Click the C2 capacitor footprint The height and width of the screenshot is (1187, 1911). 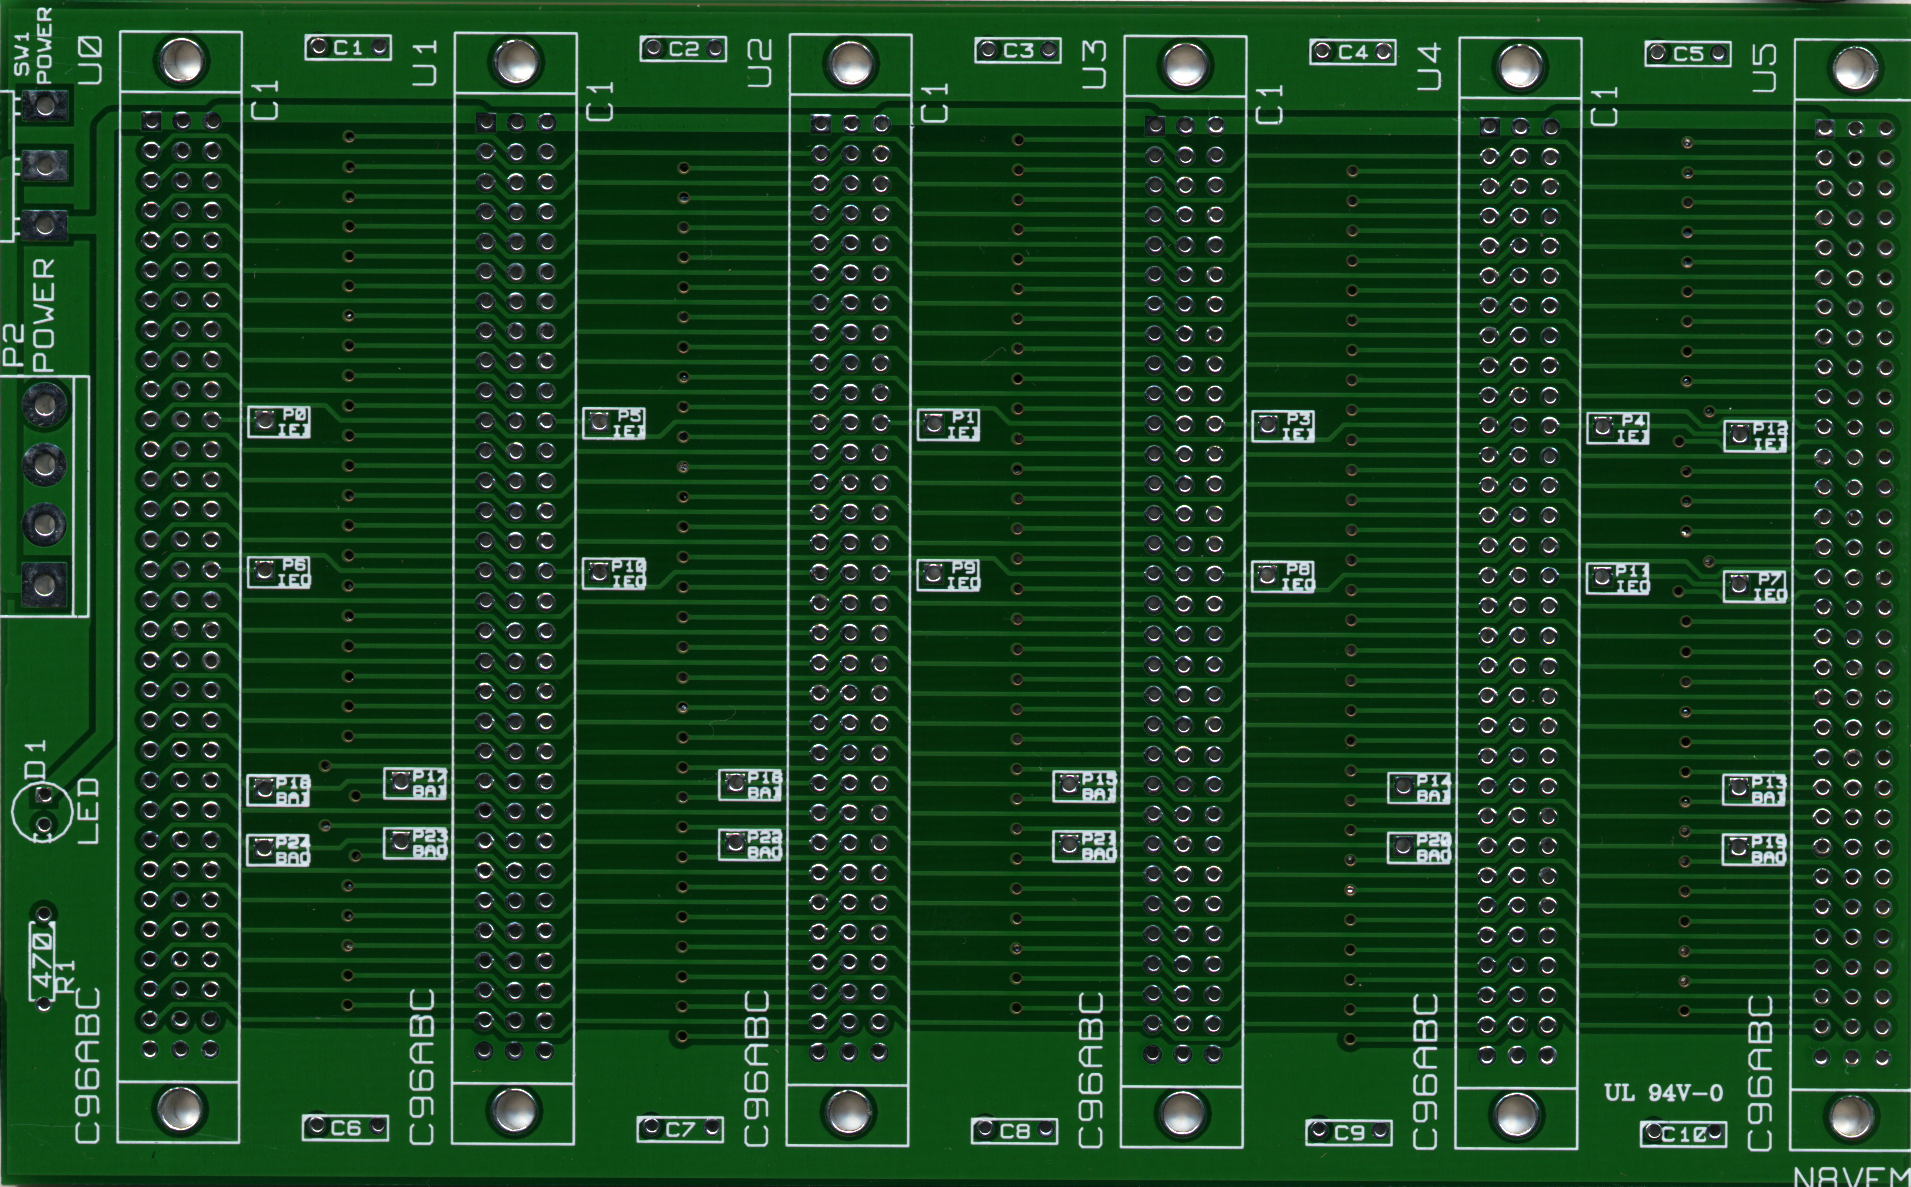pos(683,49)
